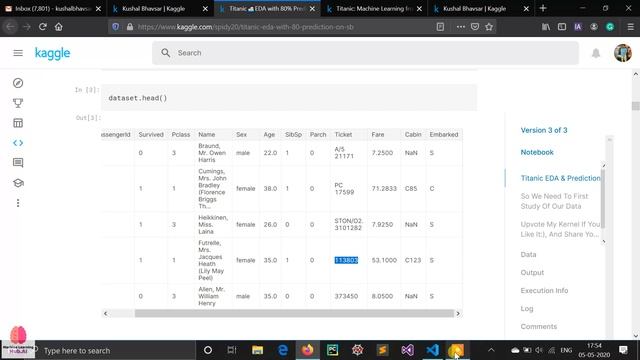Click the dataframe horizontal scrollbar thumb
This screenshot has width=640, height=360.
[294, 313]
